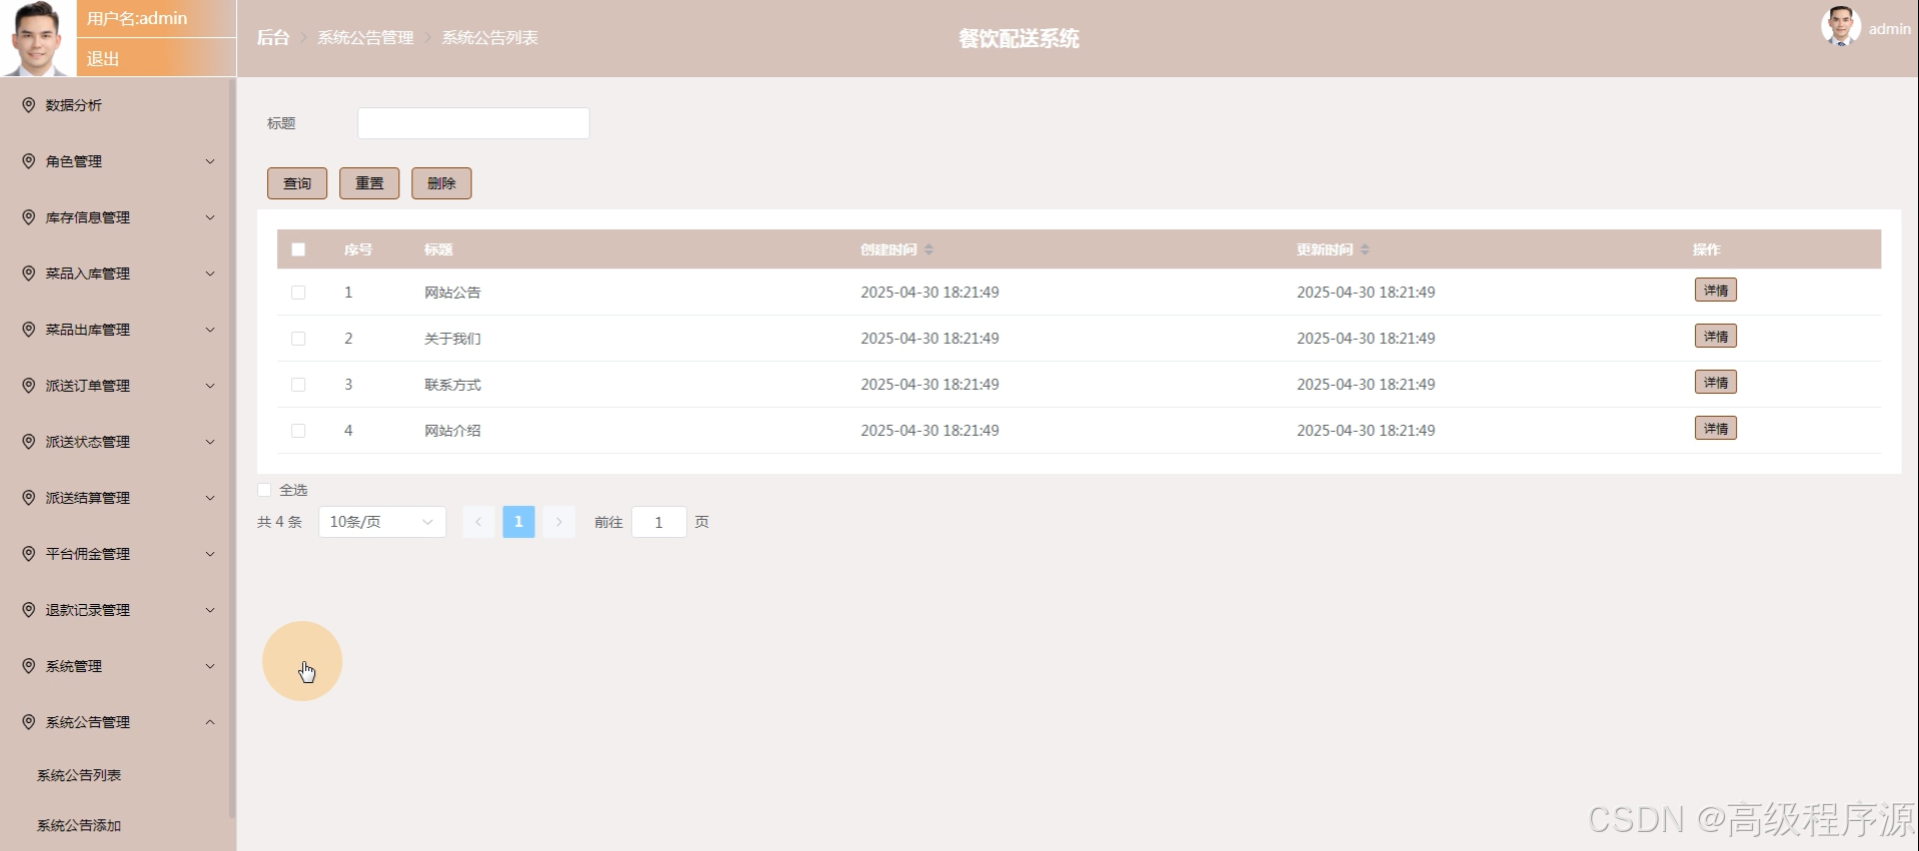
Task: Click the sidebar vertical scrollbar
Action: [x=233, y=450]
